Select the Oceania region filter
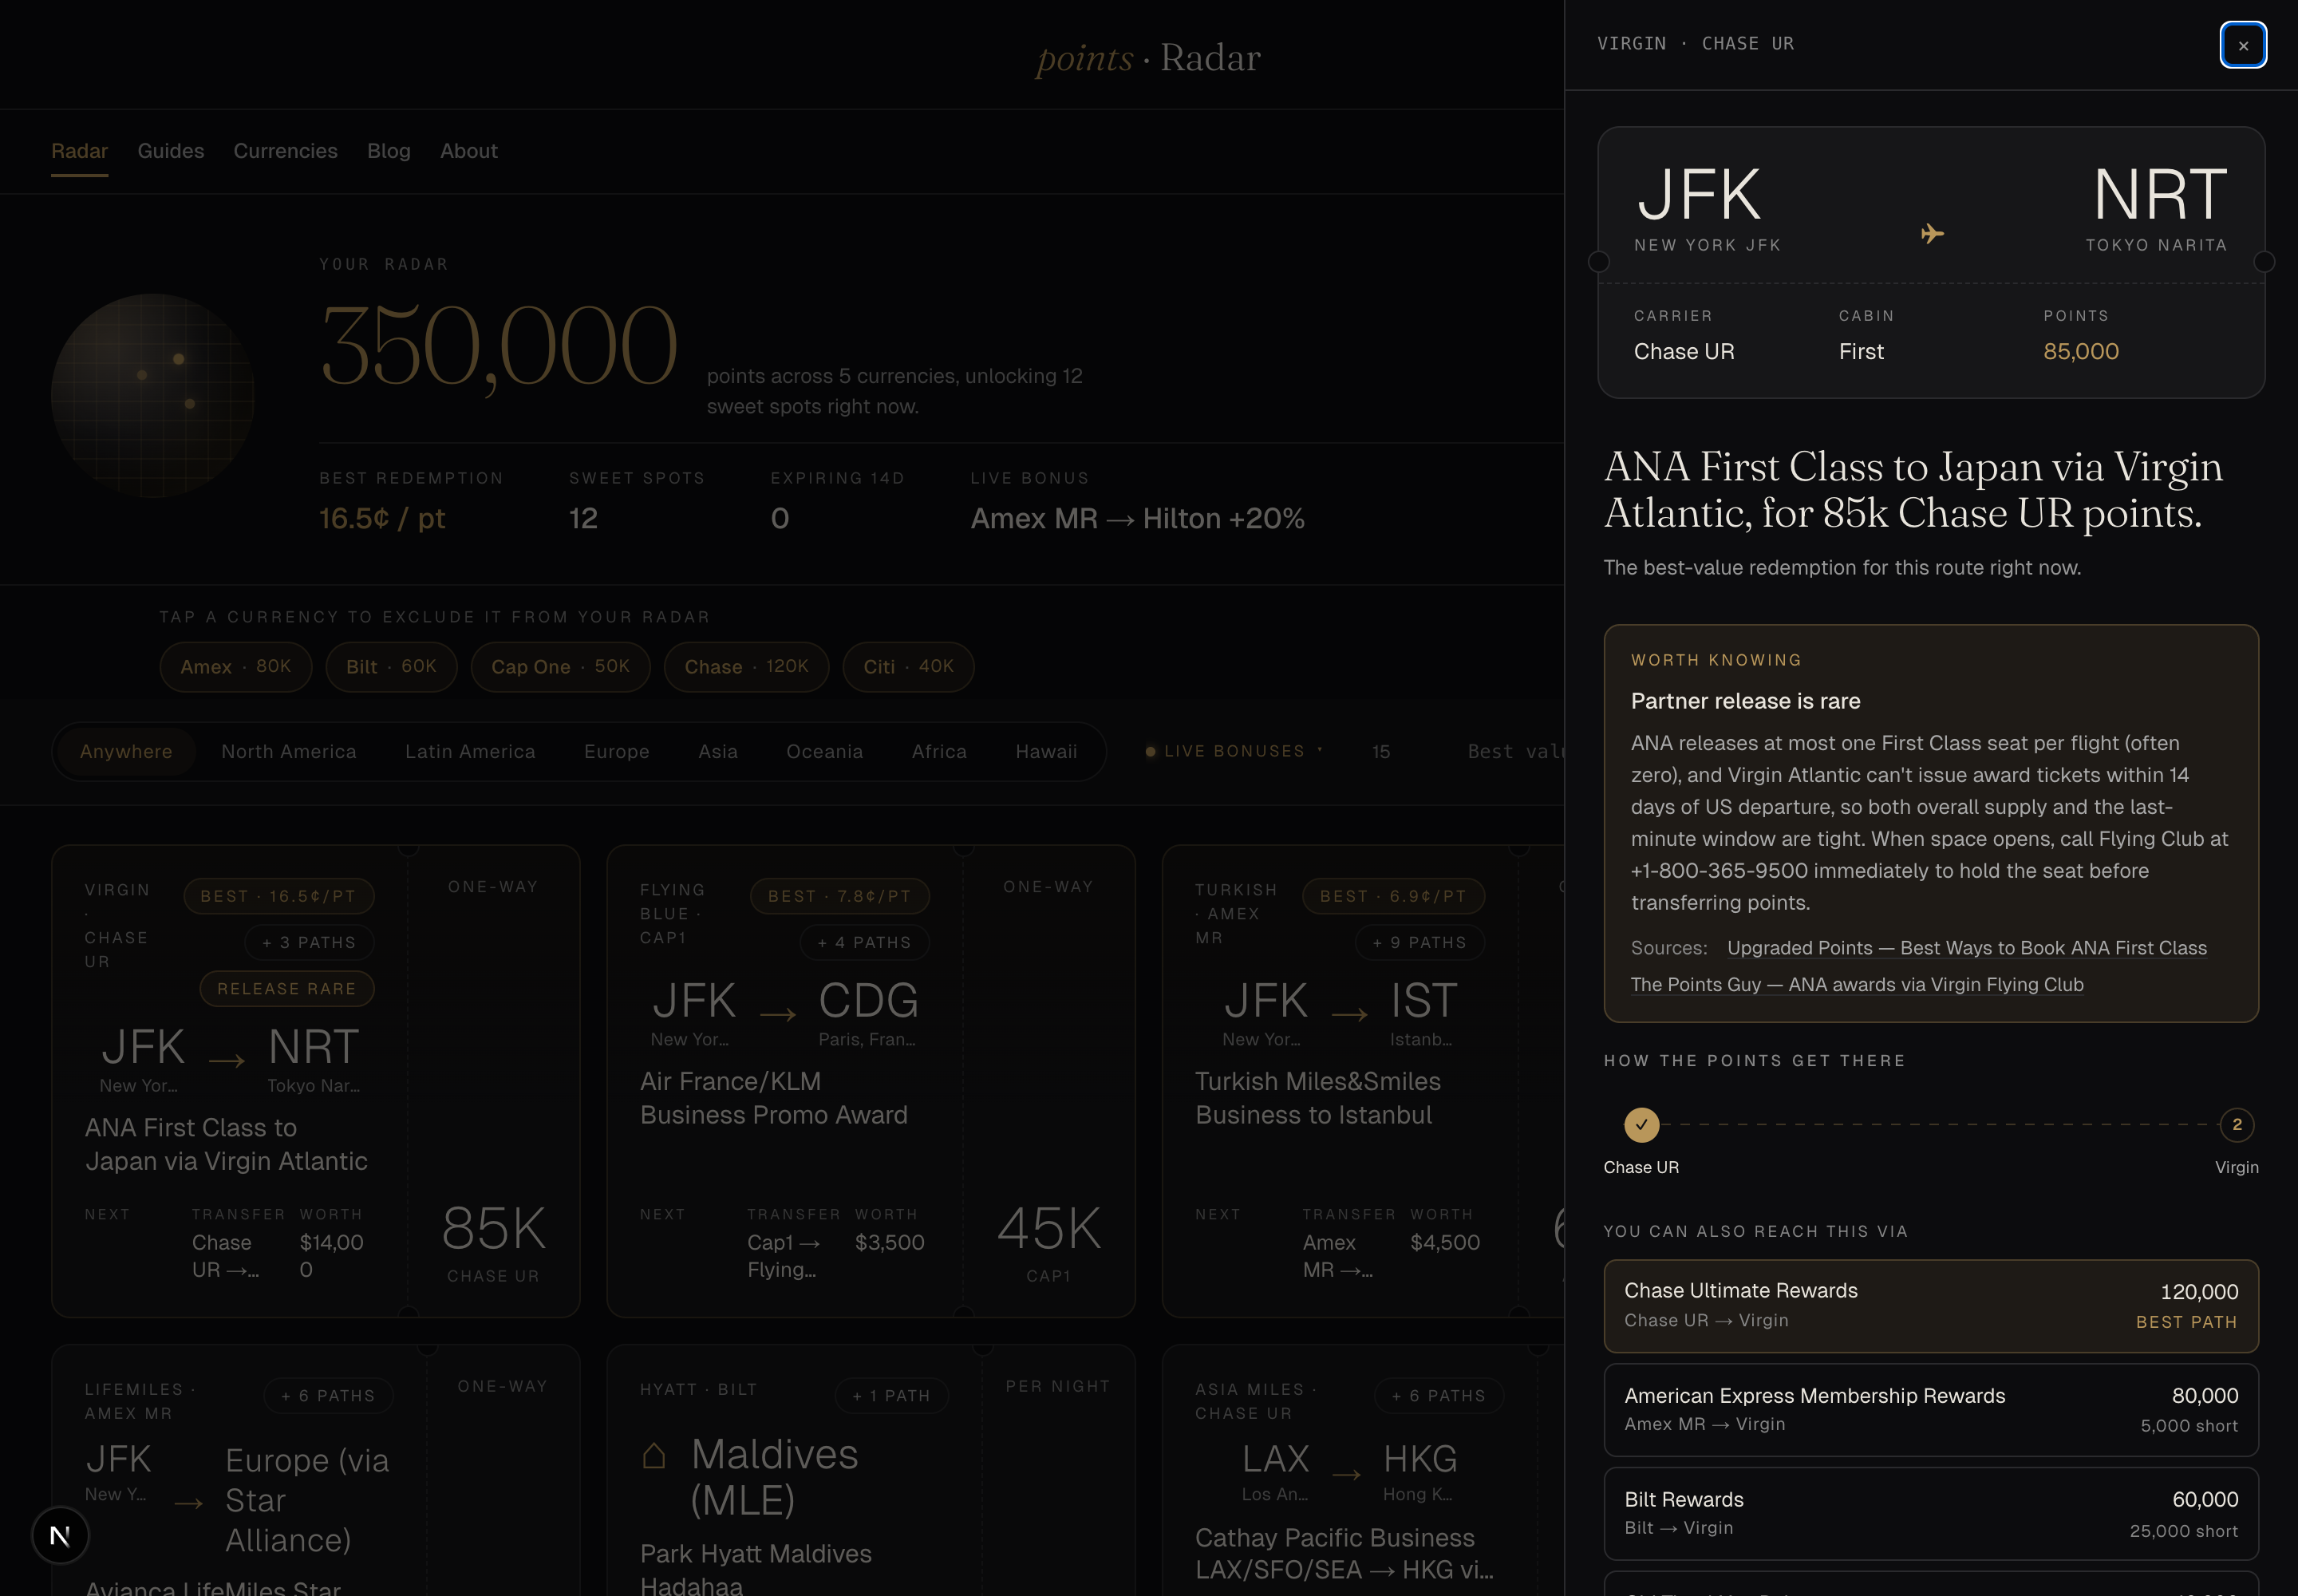 pos(824,751)
